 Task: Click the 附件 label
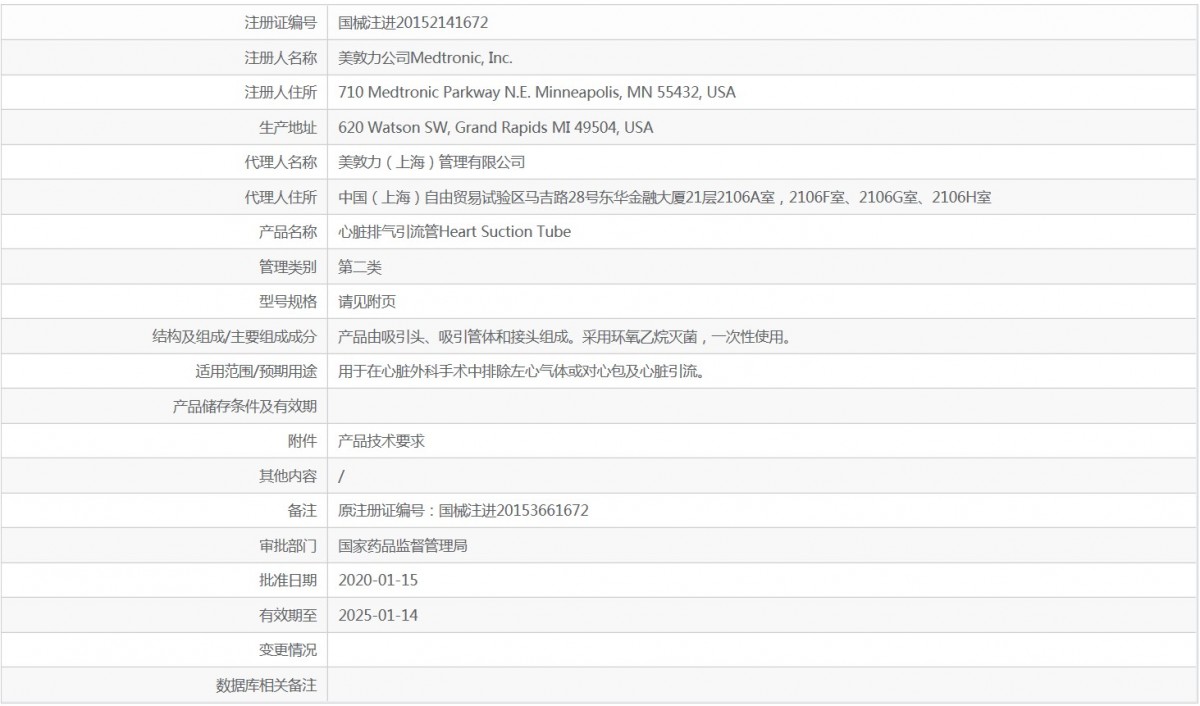tap(302, 441)
